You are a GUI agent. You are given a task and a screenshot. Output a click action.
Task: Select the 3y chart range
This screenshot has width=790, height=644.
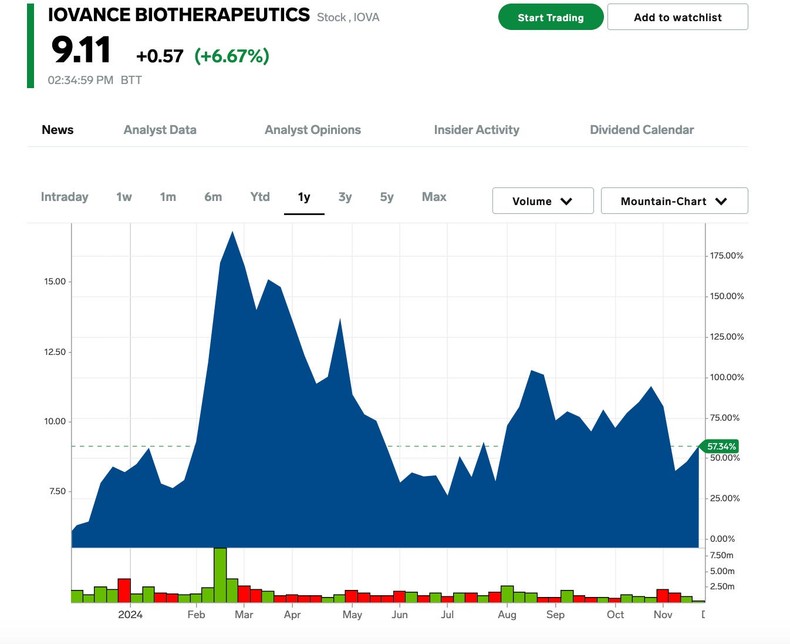(x=345, y=197)
